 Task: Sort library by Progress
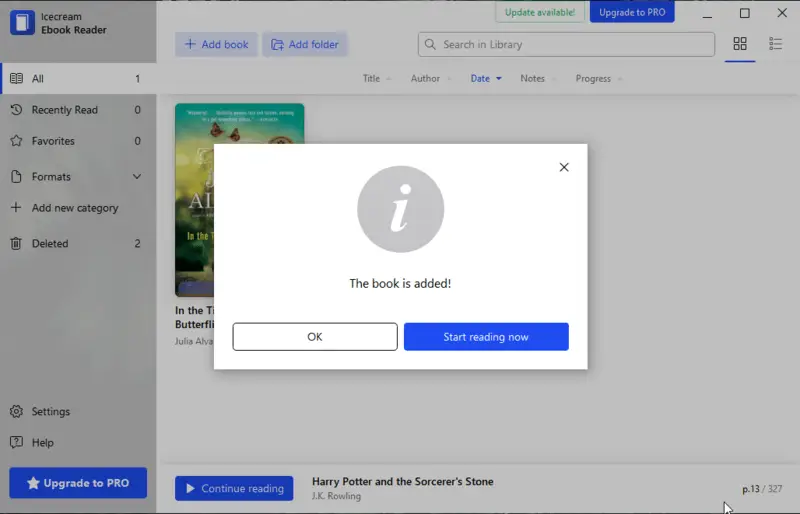point(598,78)
